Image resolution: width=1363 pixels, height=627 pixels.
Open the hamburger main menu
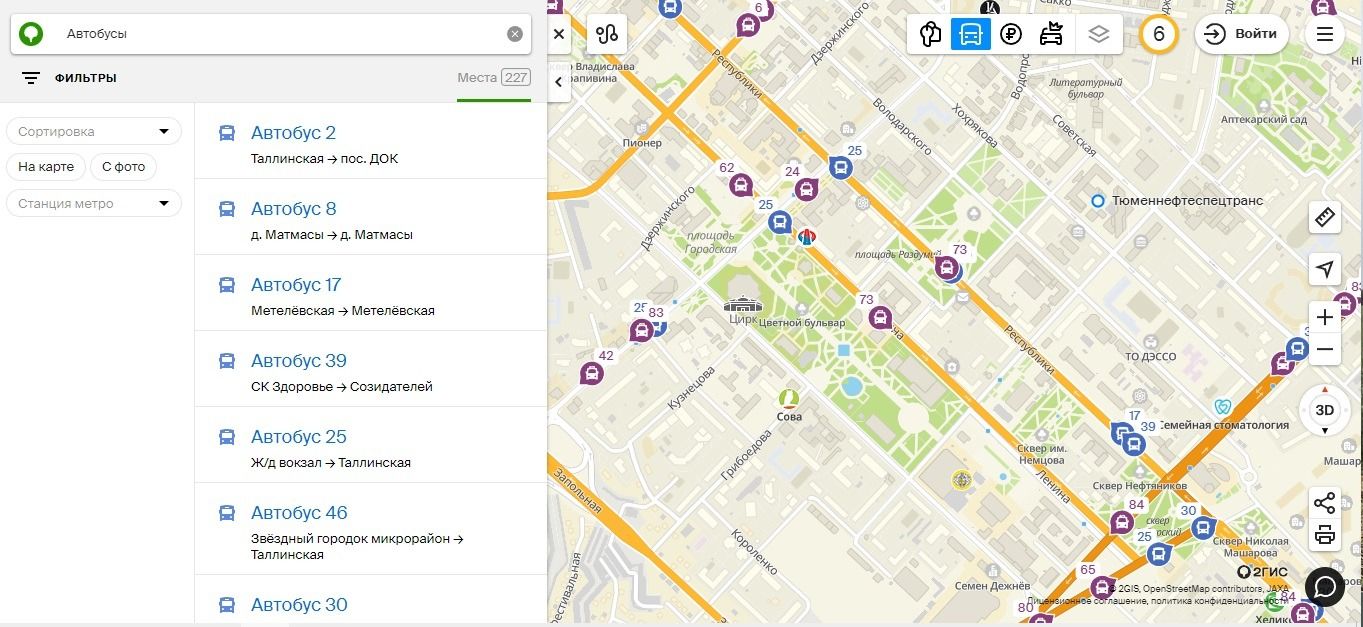point(1325,34)
